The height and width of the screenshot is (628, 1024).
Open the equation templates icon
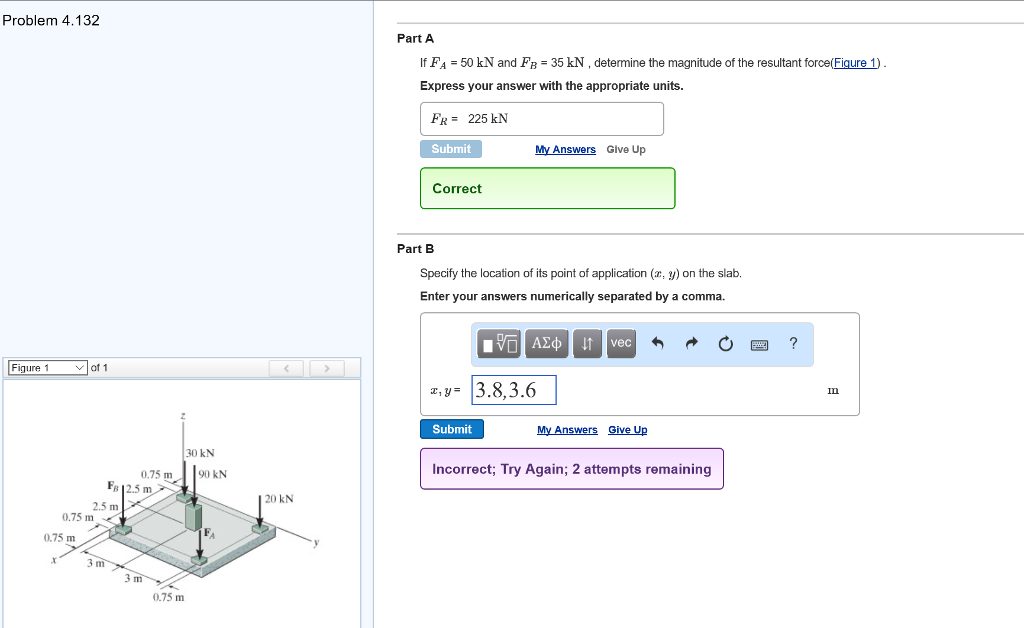click(497, 343)
